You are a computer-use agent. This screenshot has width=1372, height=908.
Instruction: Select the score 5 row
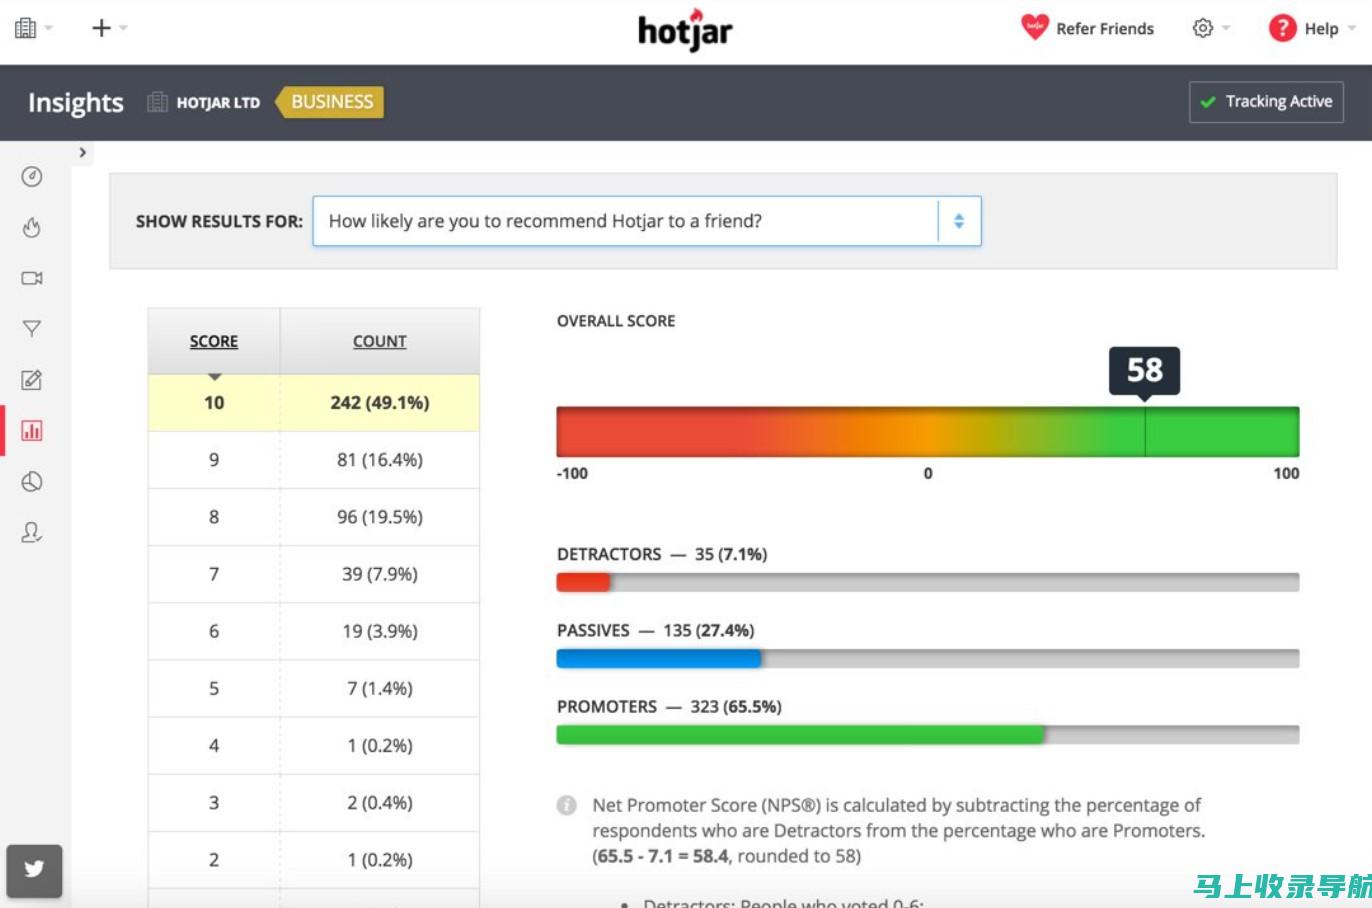314,688
